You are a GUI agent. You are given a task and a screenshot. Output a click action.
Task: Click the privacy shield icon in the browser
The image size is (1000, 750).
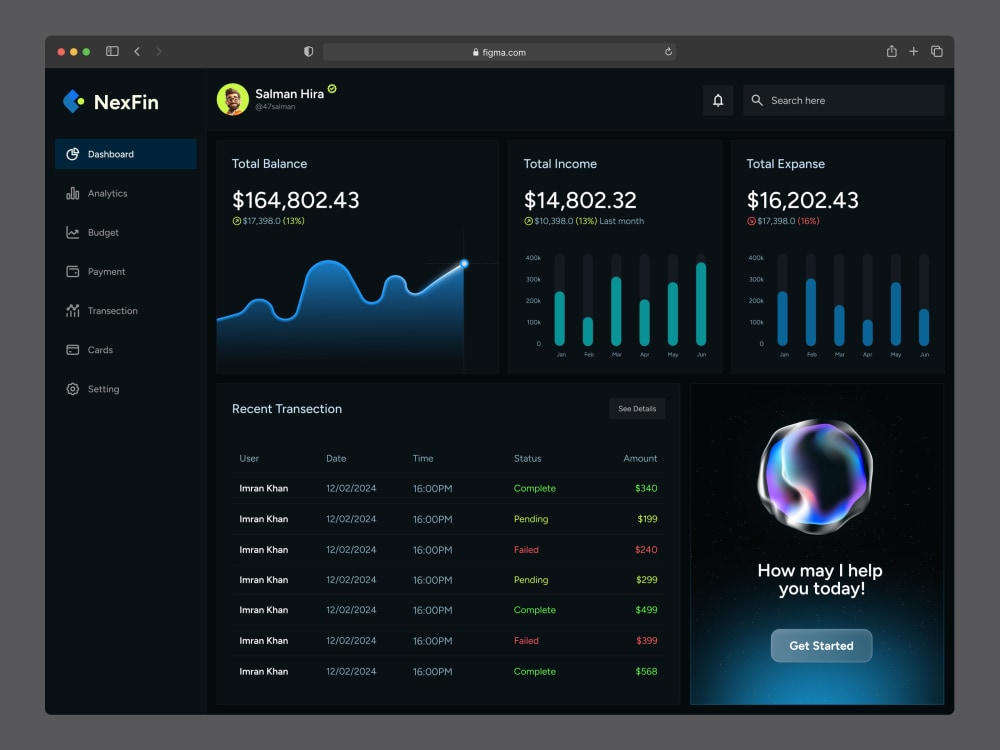coord(309,52)
